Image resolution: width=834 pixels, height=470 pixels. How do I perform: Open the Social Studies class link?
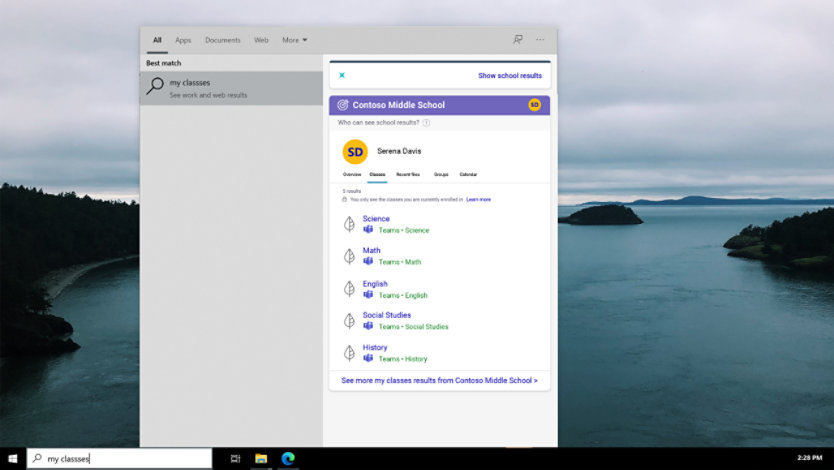tap(386, 315)
